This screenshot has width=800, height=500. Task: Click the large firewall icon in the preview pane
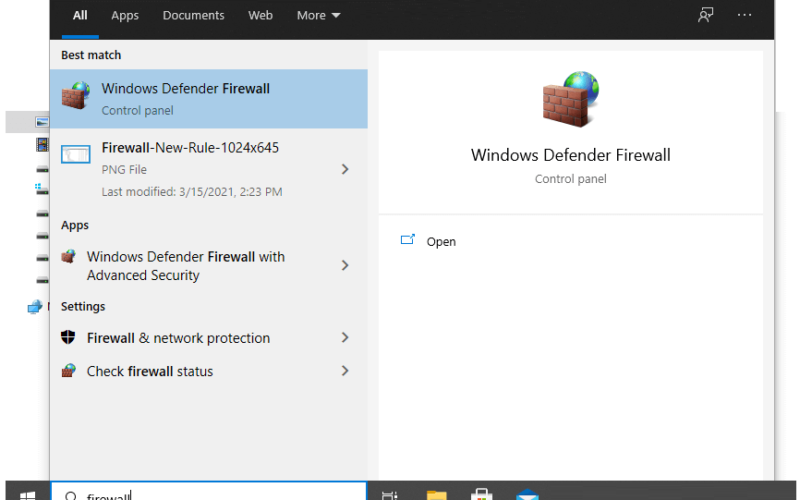(x=570, y=99)
